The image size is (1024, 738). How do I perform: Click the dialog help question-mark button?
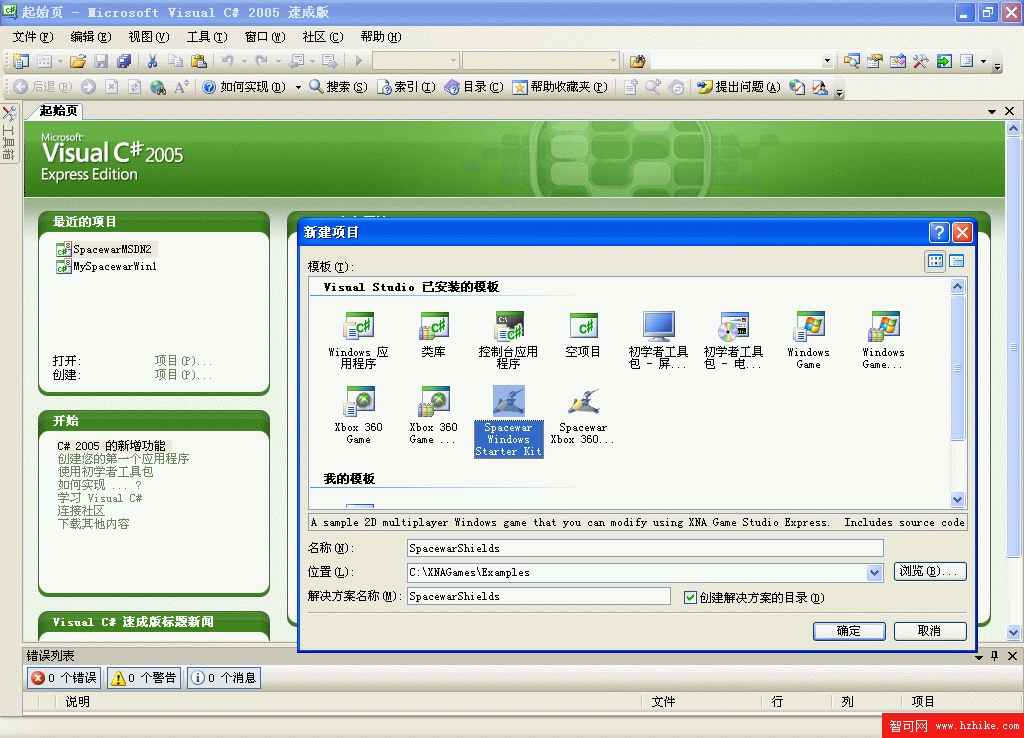click(938, 233)
